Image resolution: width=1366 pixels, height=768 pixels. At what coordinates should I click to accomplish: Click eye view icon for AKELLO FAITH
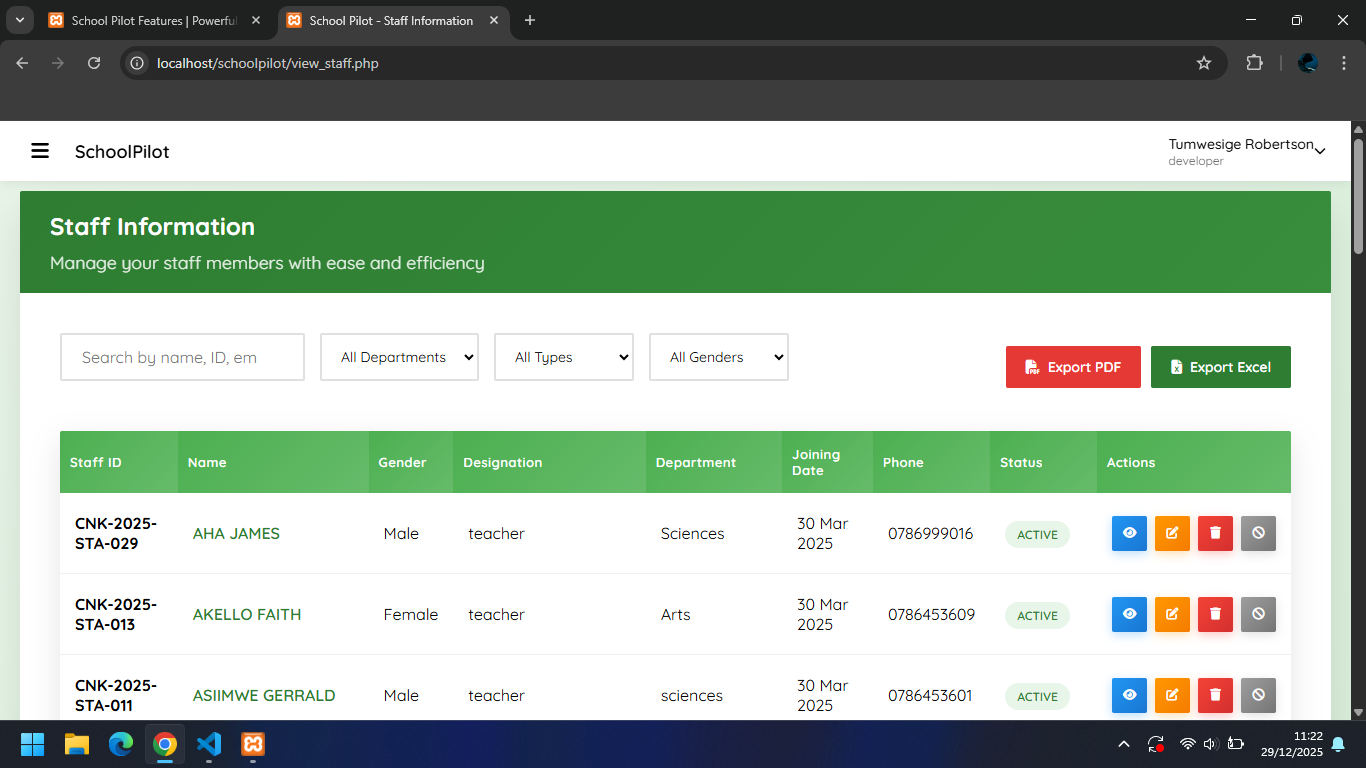[x=1129, y=614]
